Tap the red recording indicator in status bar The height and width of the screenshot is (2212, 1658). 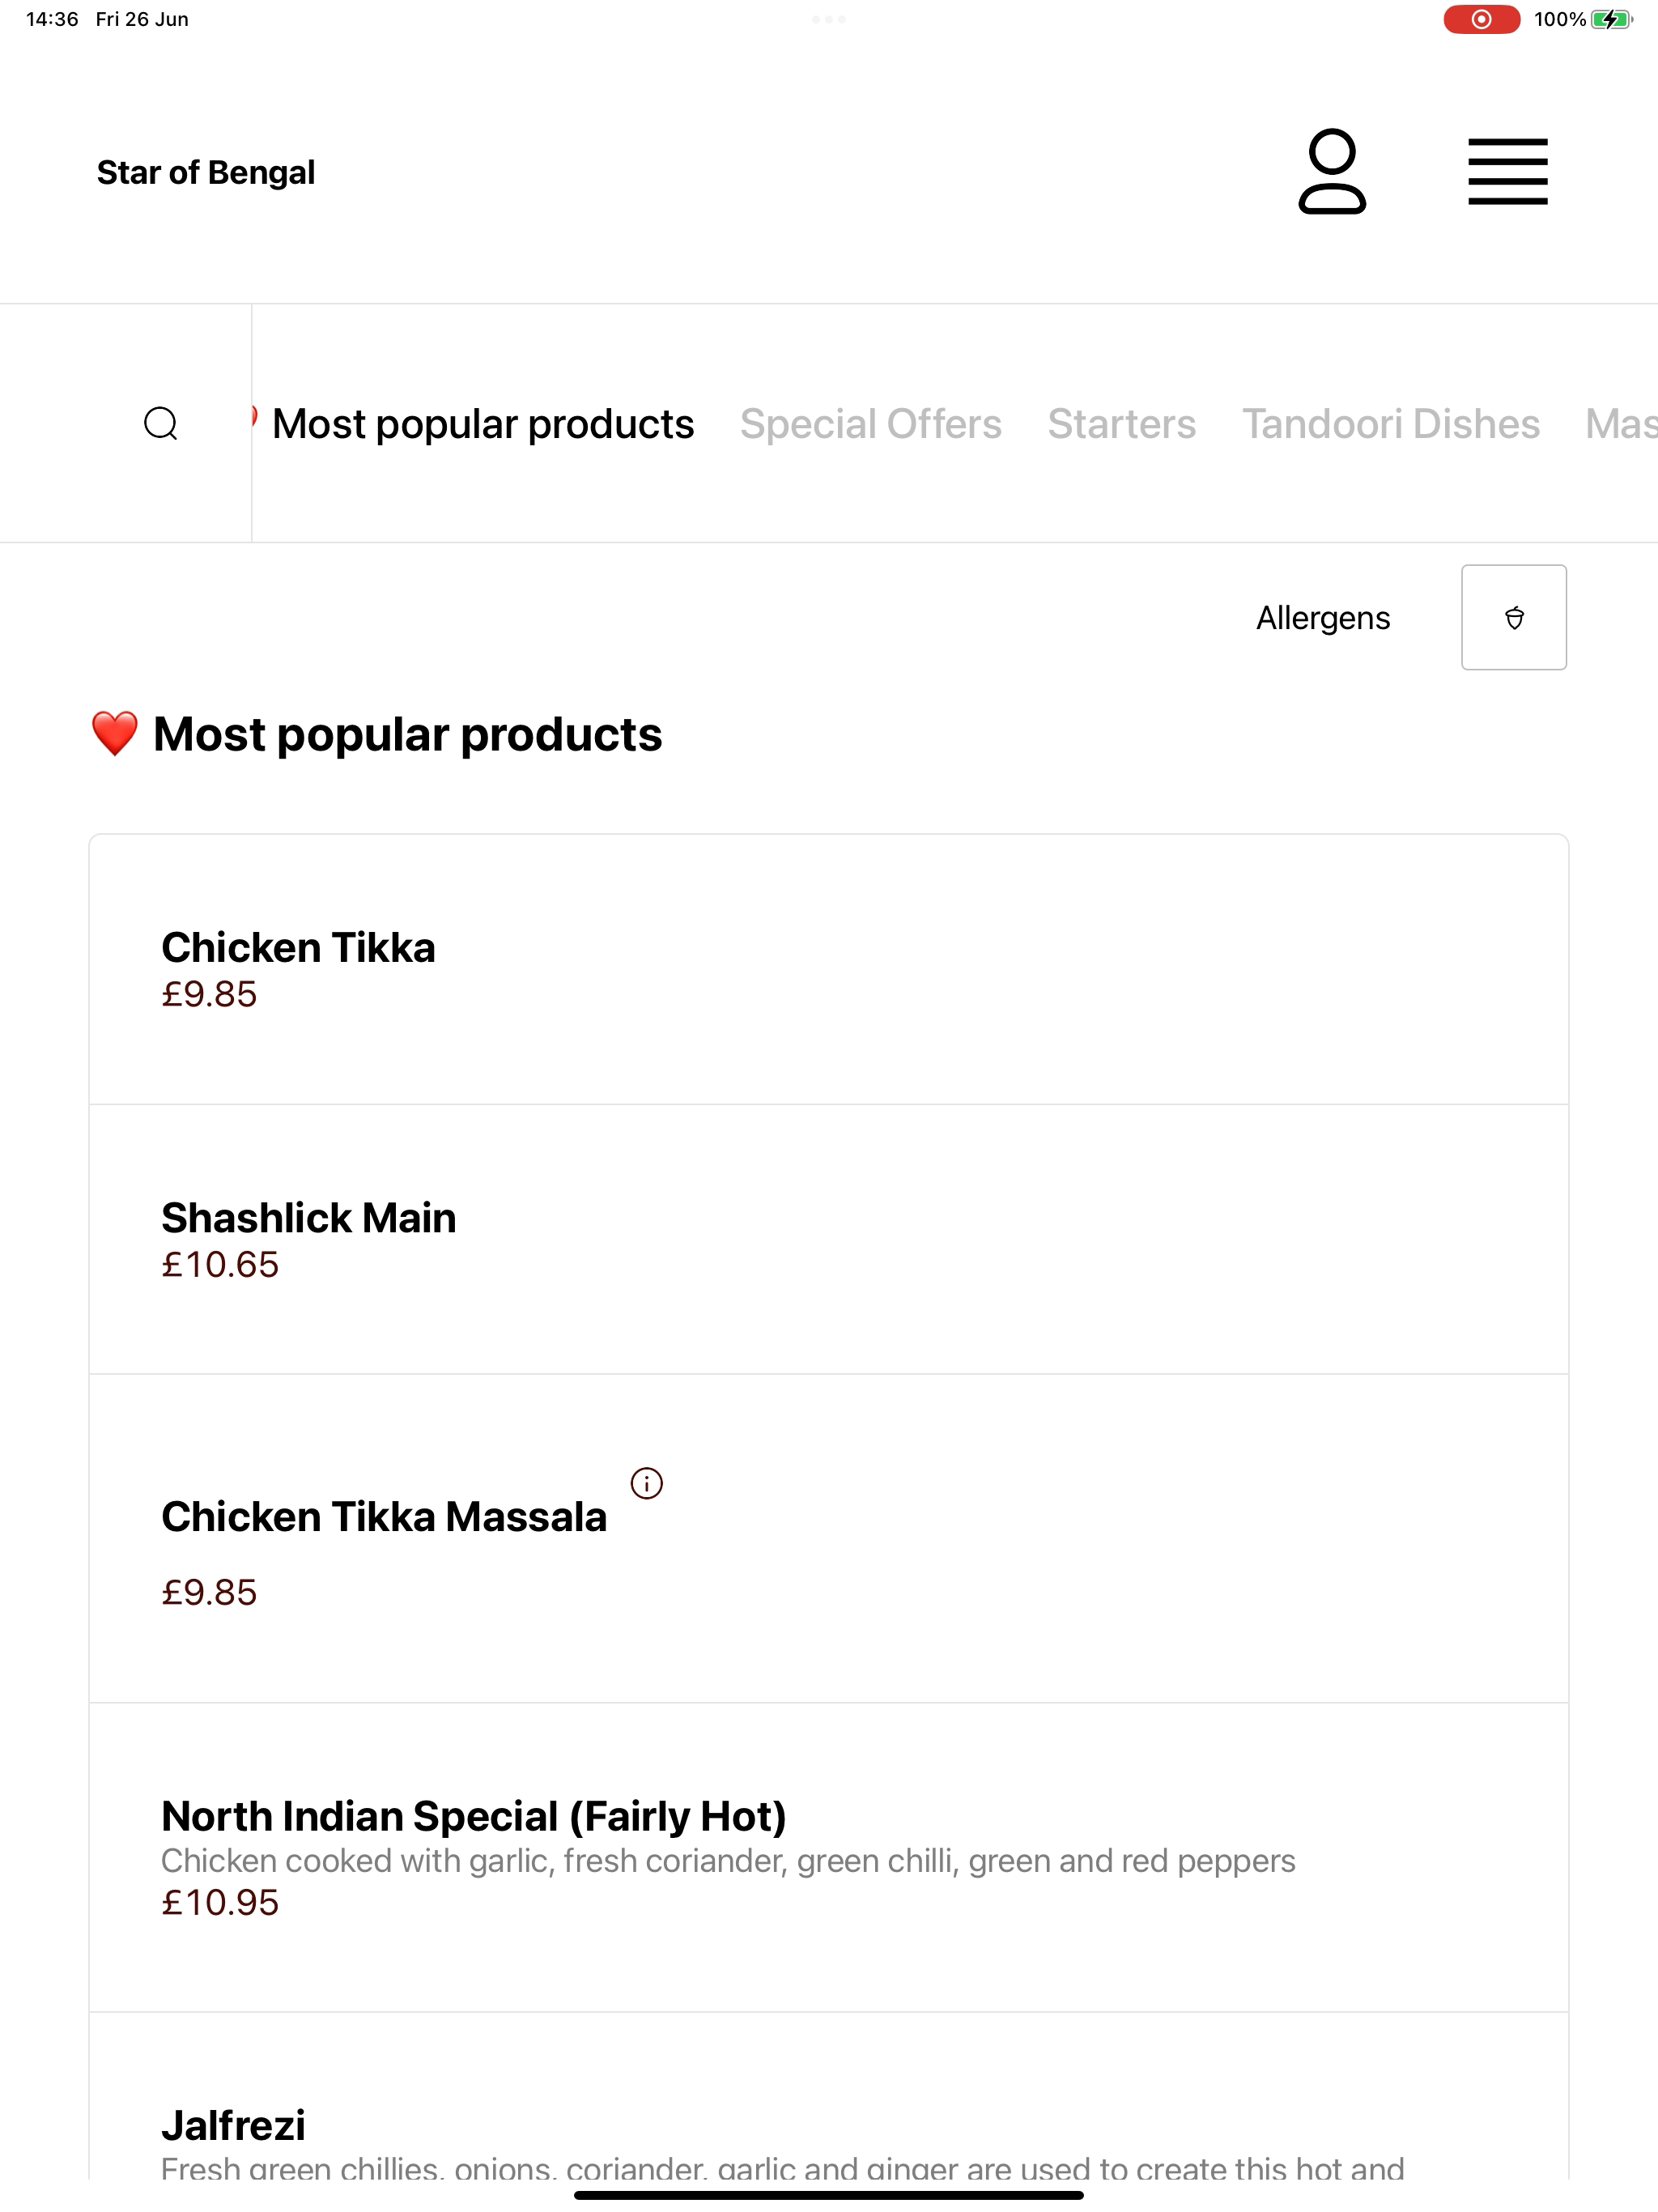coord(1481,19)
